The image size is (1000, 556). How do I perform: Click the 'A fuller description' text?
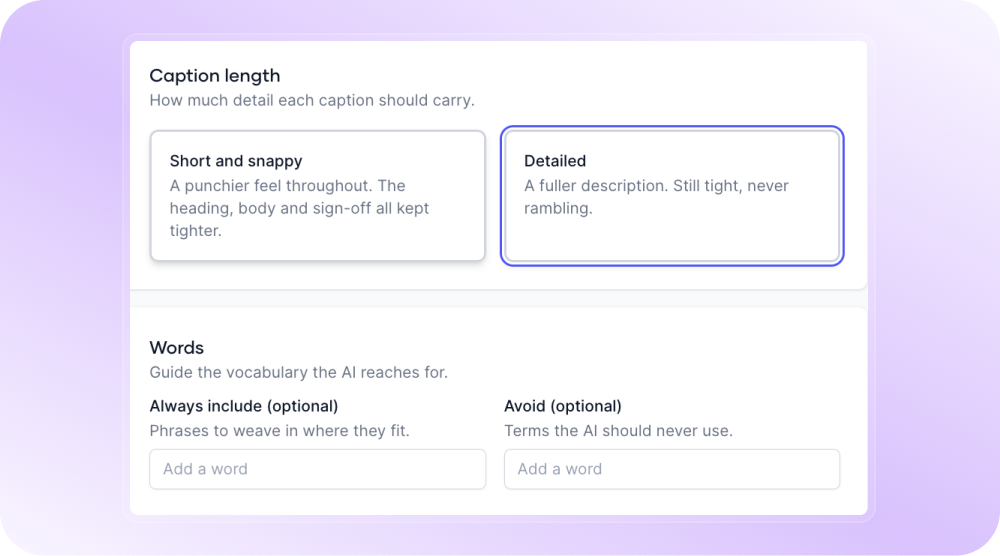pyautogui.click(x=656, y=197)
